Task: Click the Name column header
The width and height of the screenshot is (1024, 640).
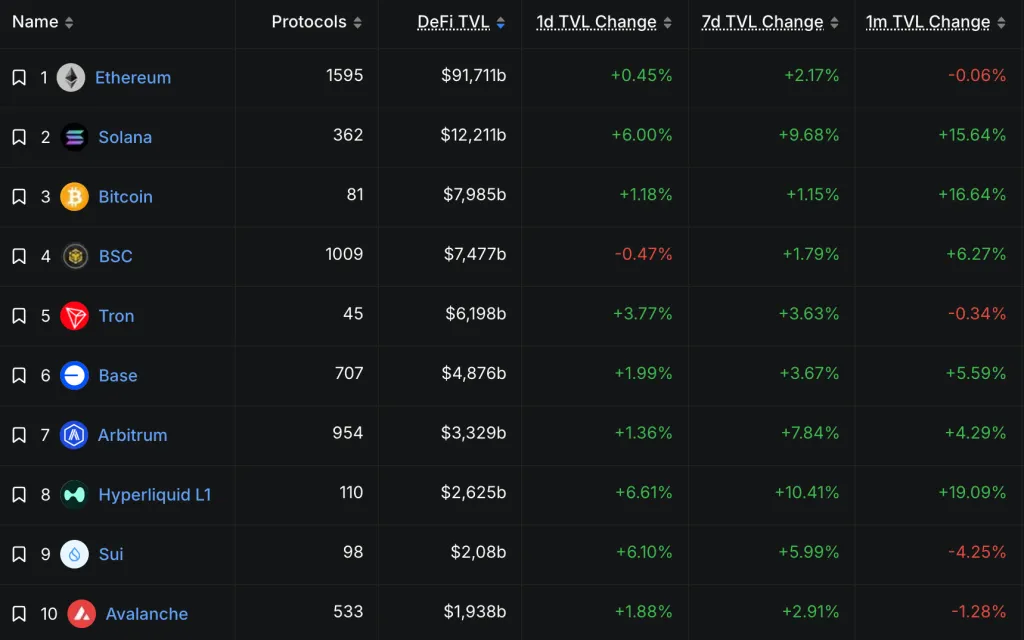Action: click(33, 21)
